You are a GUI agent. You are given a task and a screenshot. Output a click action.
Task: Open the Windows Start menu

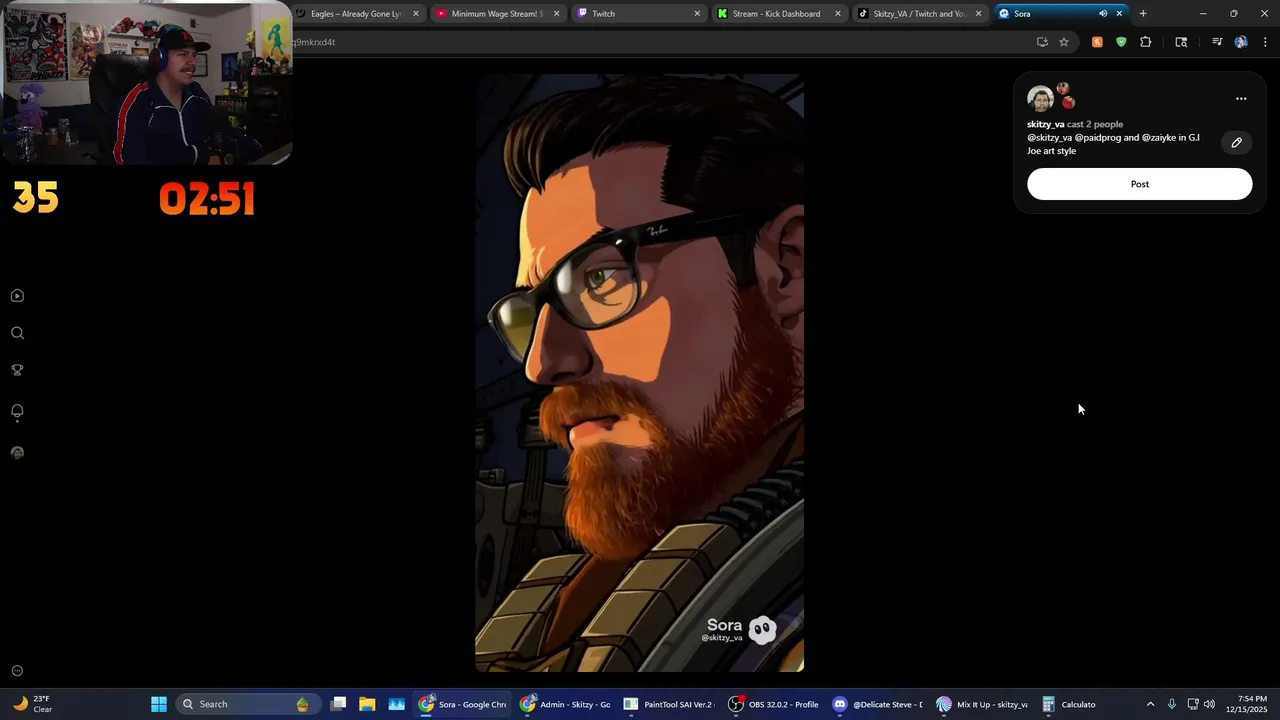(x=159, y=704)
